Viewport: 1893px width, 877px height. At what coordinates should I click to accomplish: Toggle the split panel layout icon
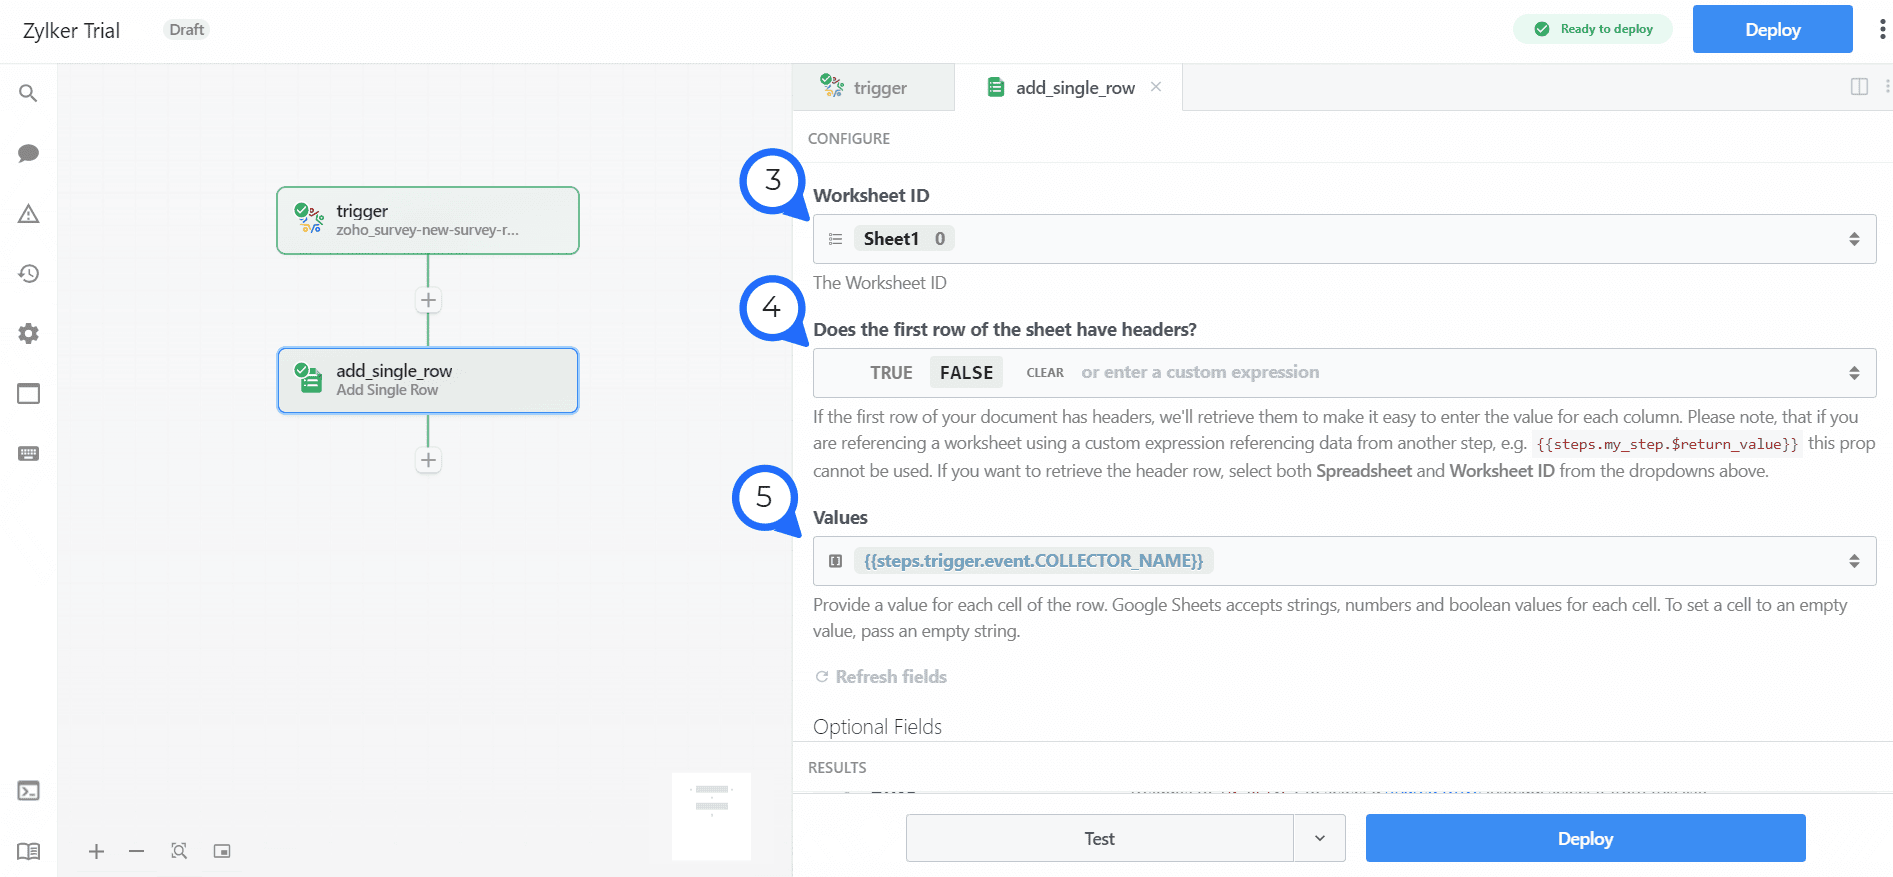[x=1859, y=87]
